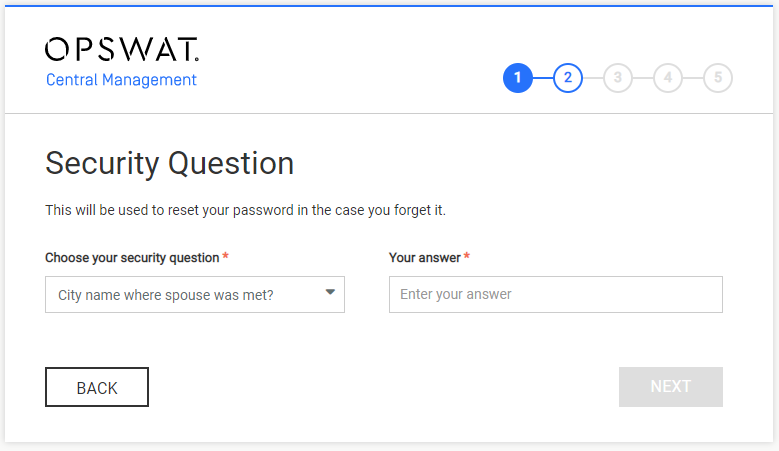Go to step 1 in the wizard
The width and height of the screenshot is (779, 451).
click(518, 78)
